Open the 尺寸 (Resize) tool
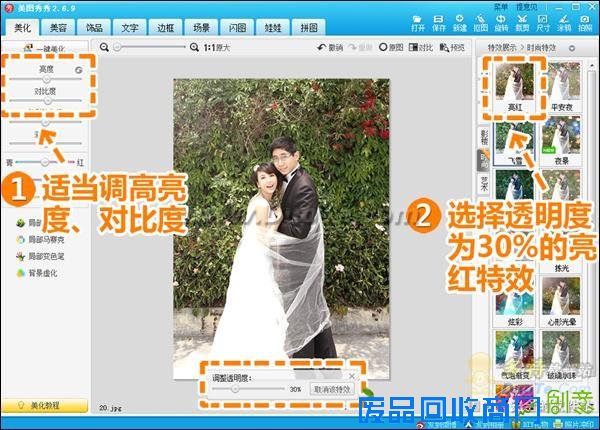 coord(543,25)
